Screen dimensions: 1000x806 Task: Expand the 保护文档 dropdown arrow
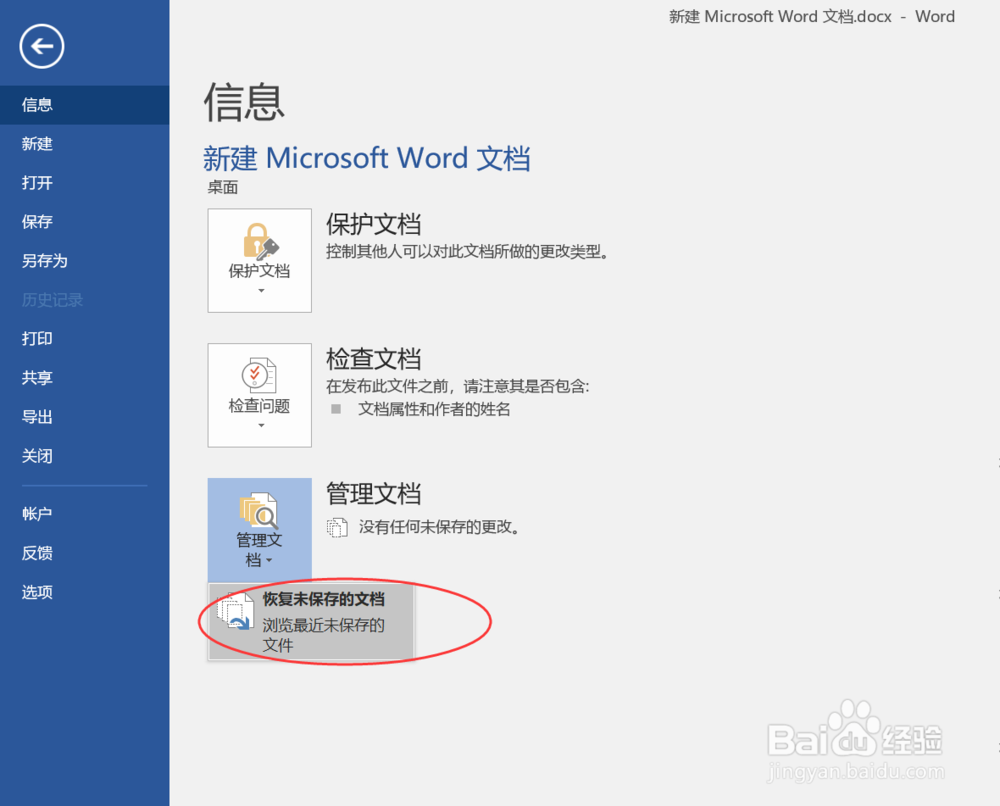[x=261, y=291]
